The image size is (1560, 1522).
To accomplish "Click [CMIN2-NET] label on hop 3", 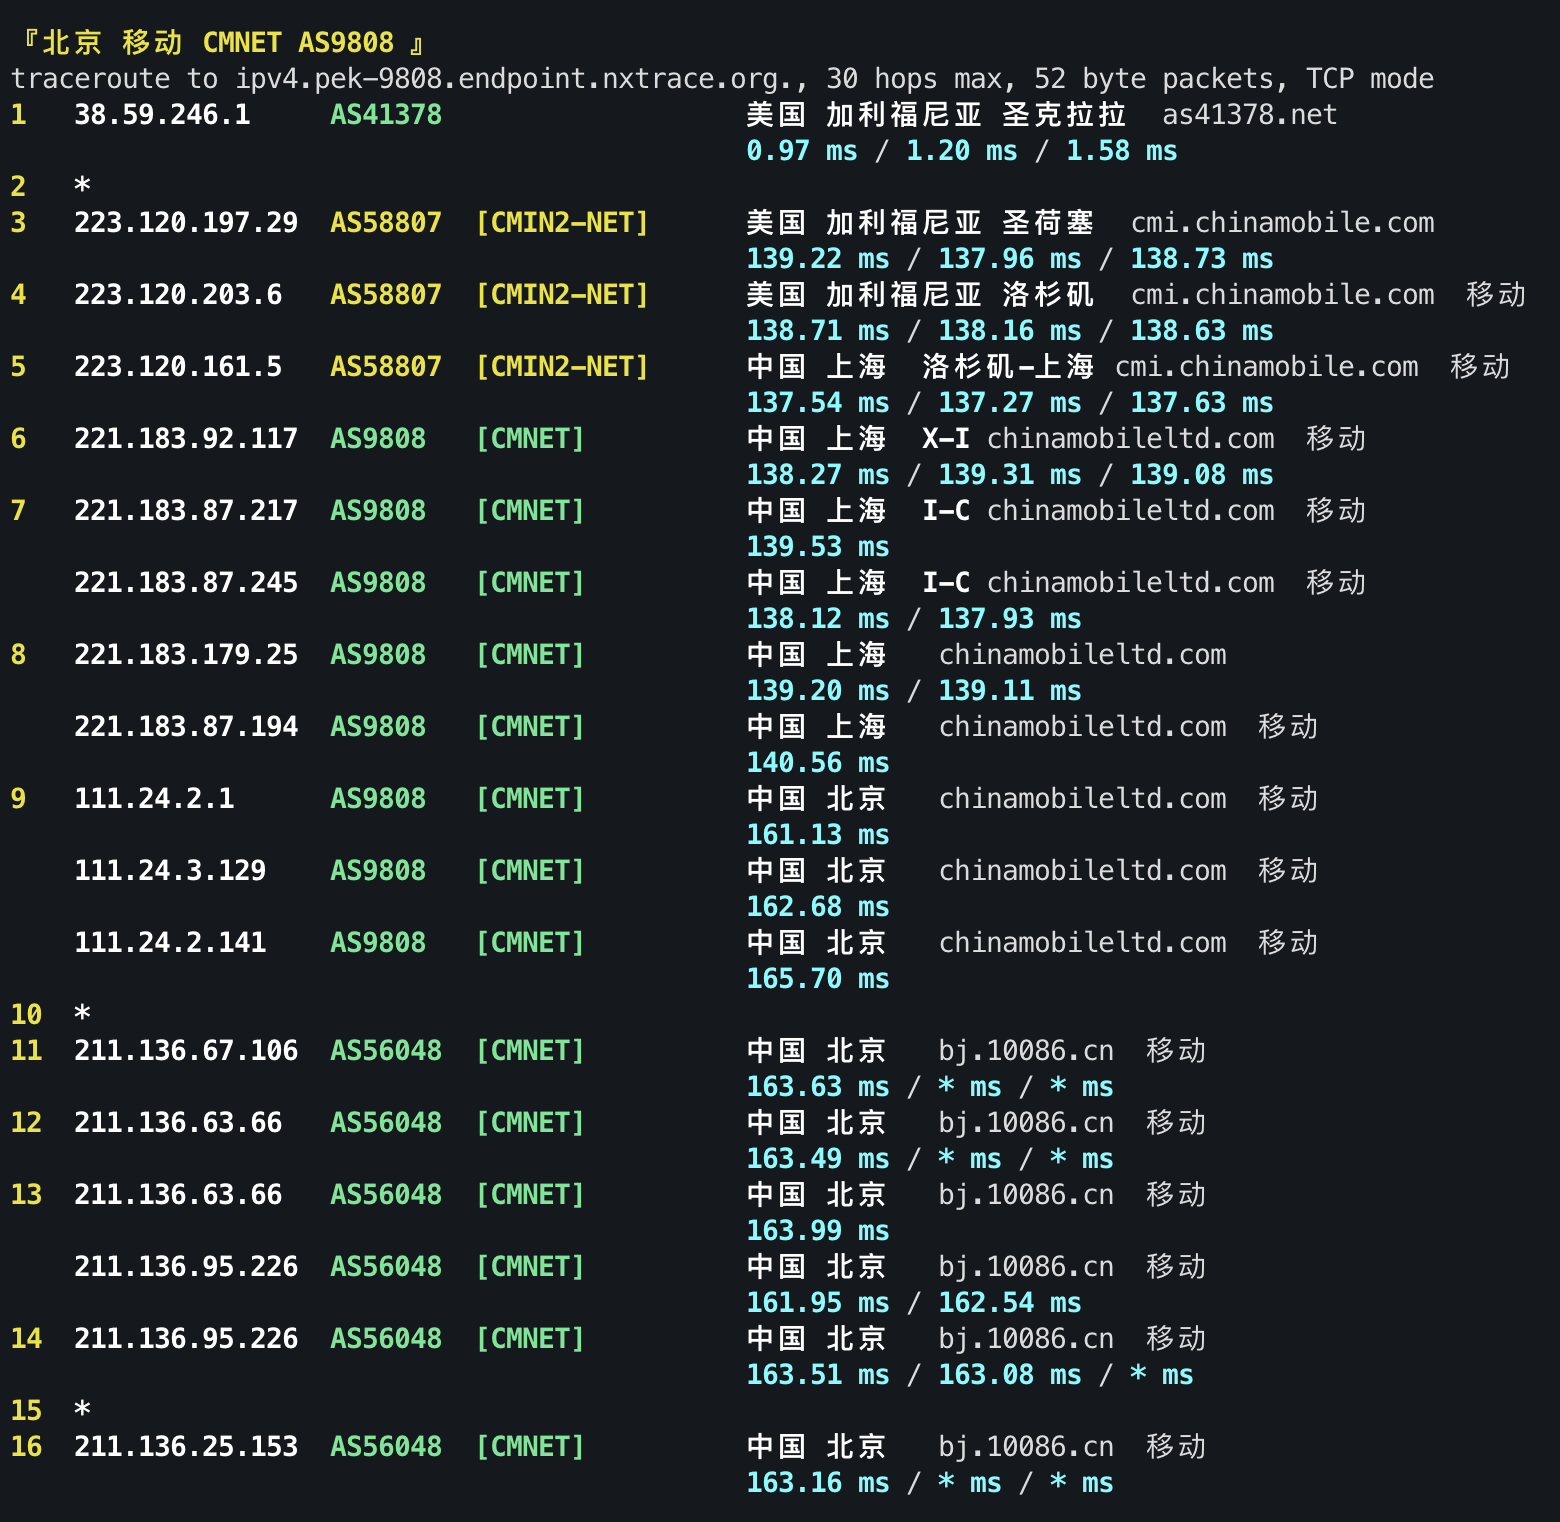I will pos(562,223).
